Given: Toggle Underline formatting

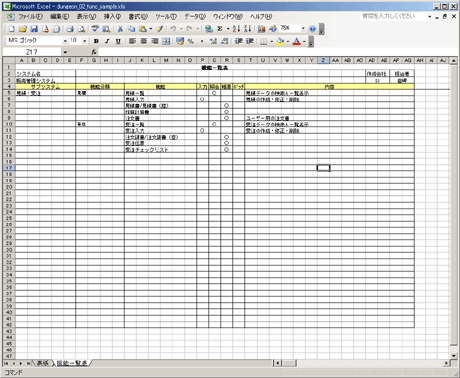Looking at the screenshot, I should click(x=118, y=41).
